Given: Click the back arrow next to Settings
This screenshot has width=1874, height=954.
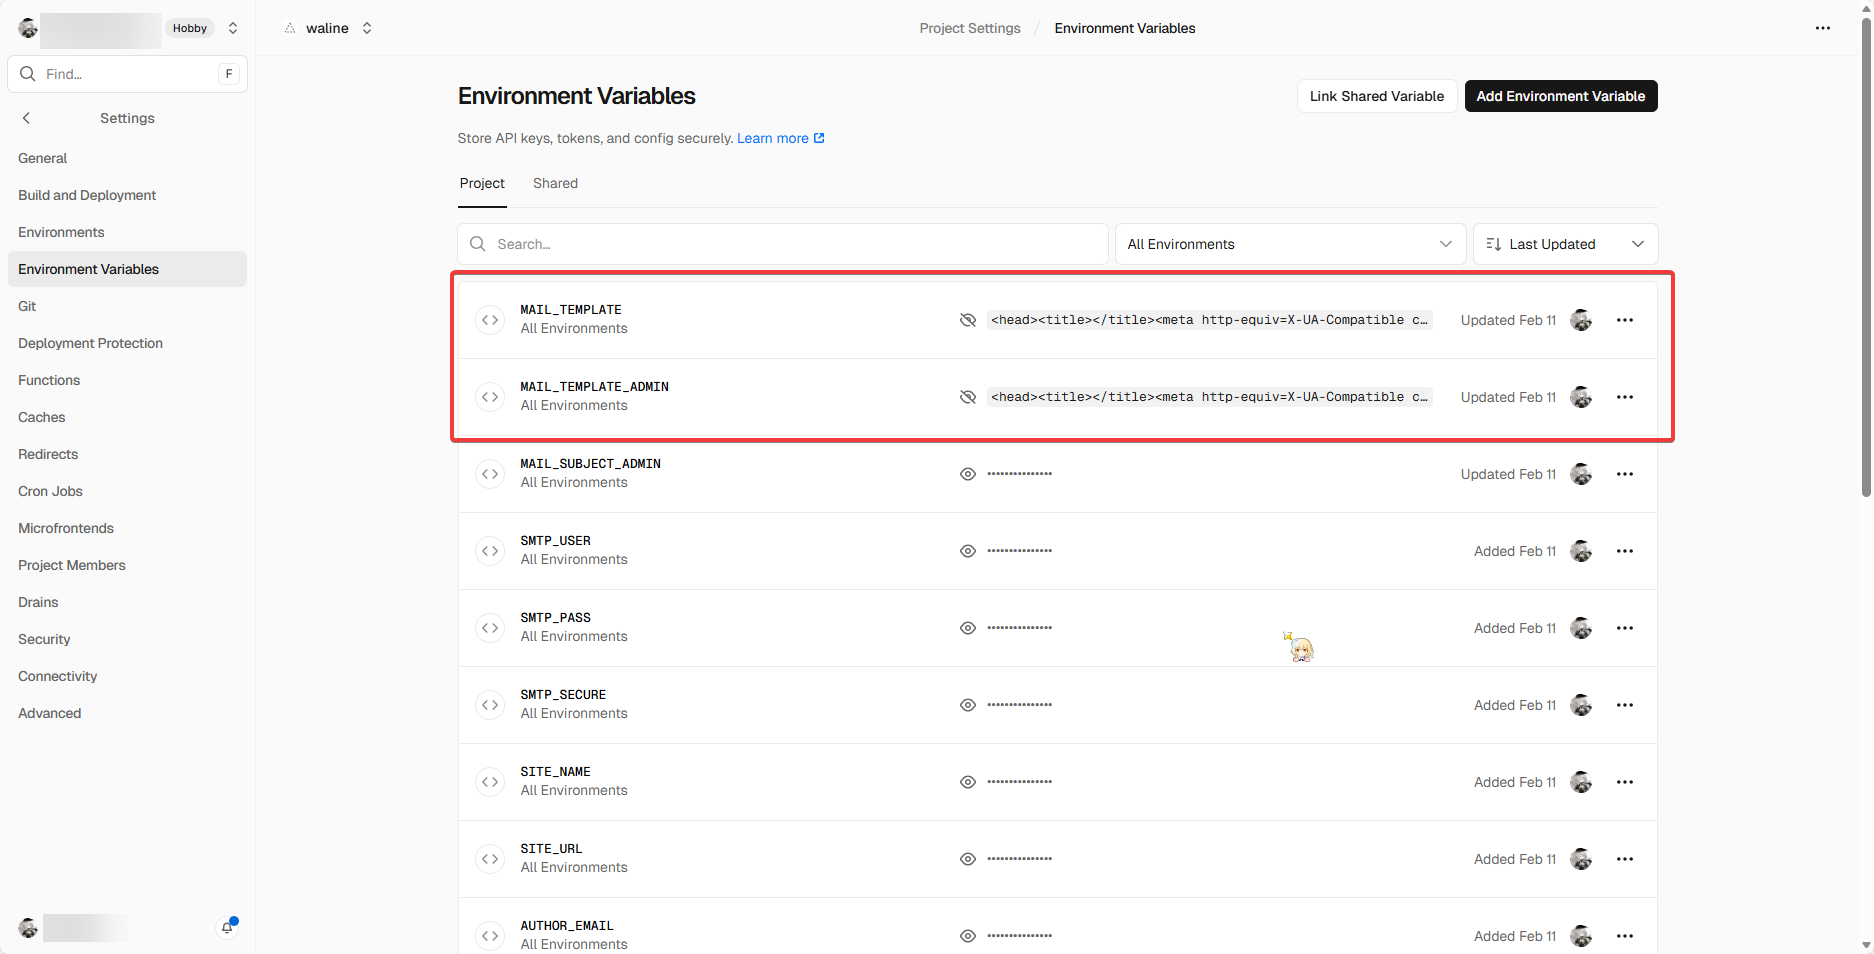Looking at the screenshot, I should 27,118.
